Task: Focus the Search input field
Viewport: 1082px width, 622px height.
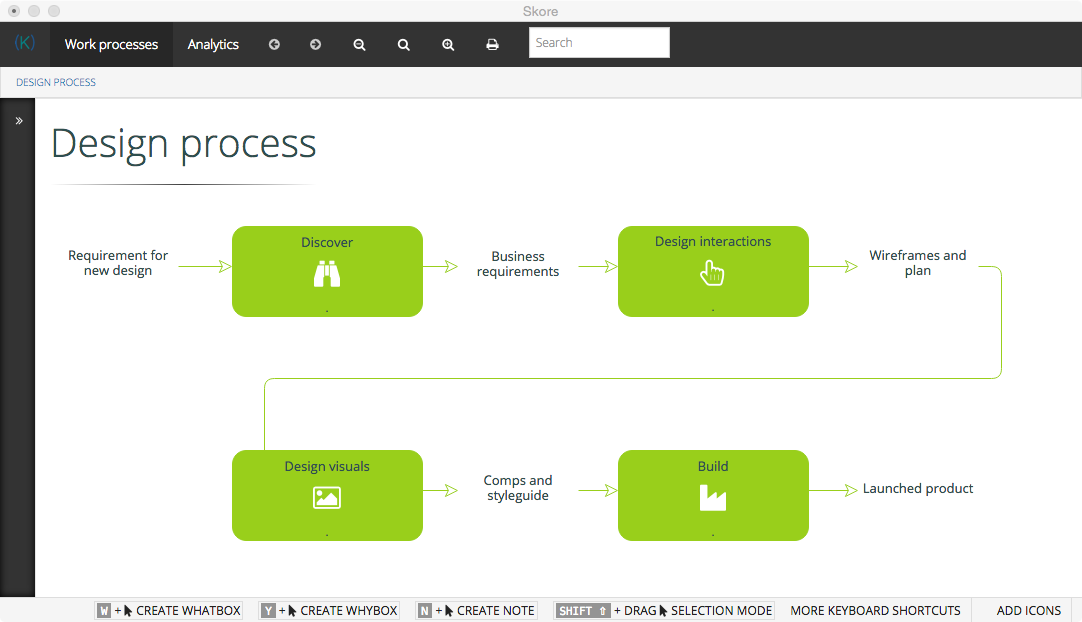Action: point(599,43)
